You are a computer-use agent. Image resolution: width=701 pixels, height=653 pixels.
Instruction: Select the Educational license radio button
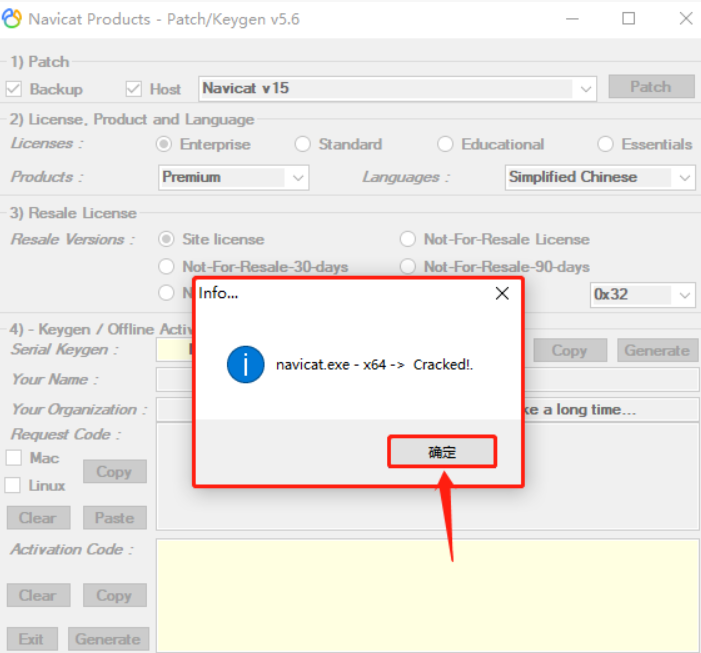[445, 144]
